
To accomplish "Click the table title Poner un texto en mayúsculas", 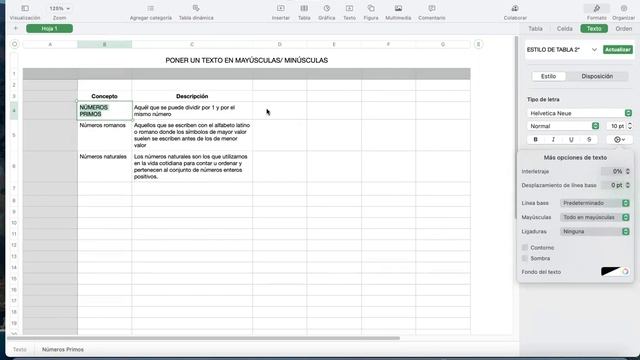I will [x=247, y=60].
